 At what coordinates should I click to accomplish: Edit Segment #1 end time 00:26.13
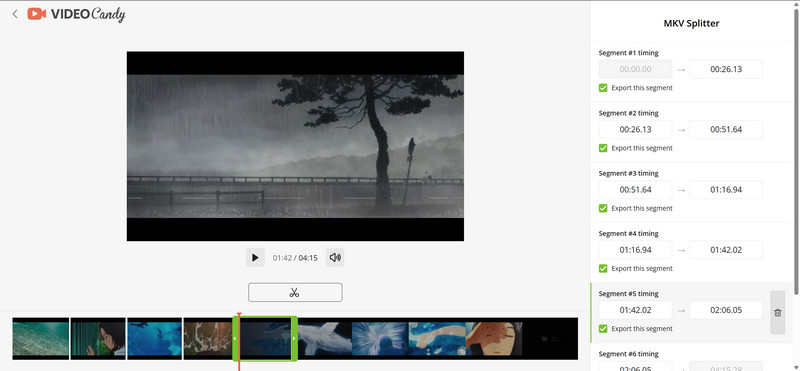726,69
